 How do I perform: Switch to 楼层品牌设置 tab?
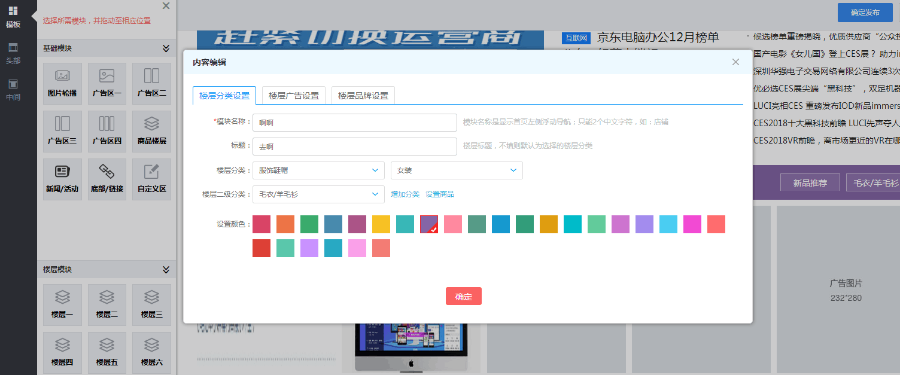(363, 96)
